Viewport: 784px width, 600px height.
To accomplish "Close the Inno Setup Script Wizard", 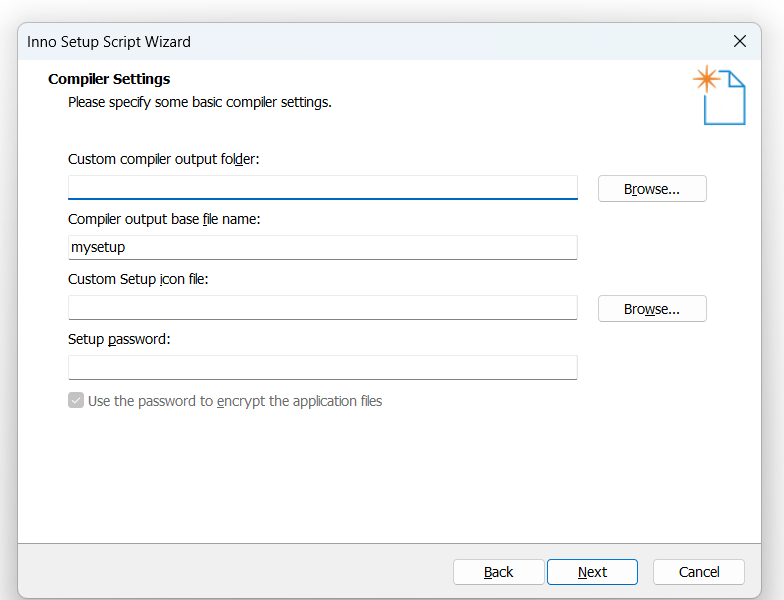I will coord(740,41).
